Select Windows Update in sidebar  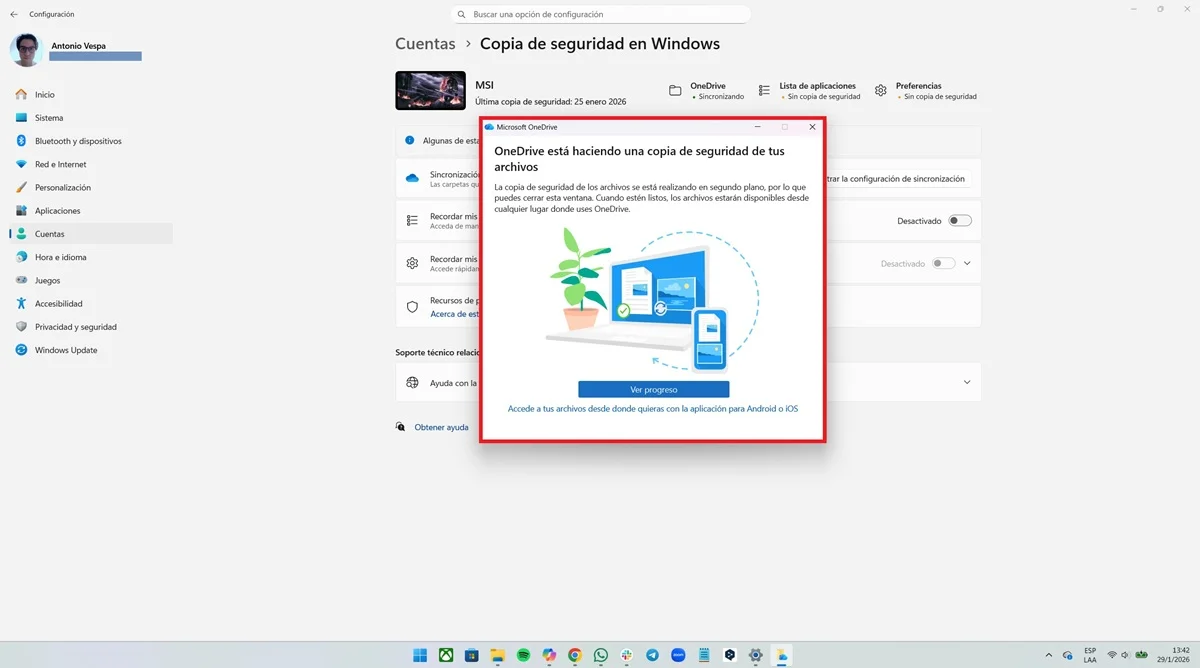click(x=66, y=350)
